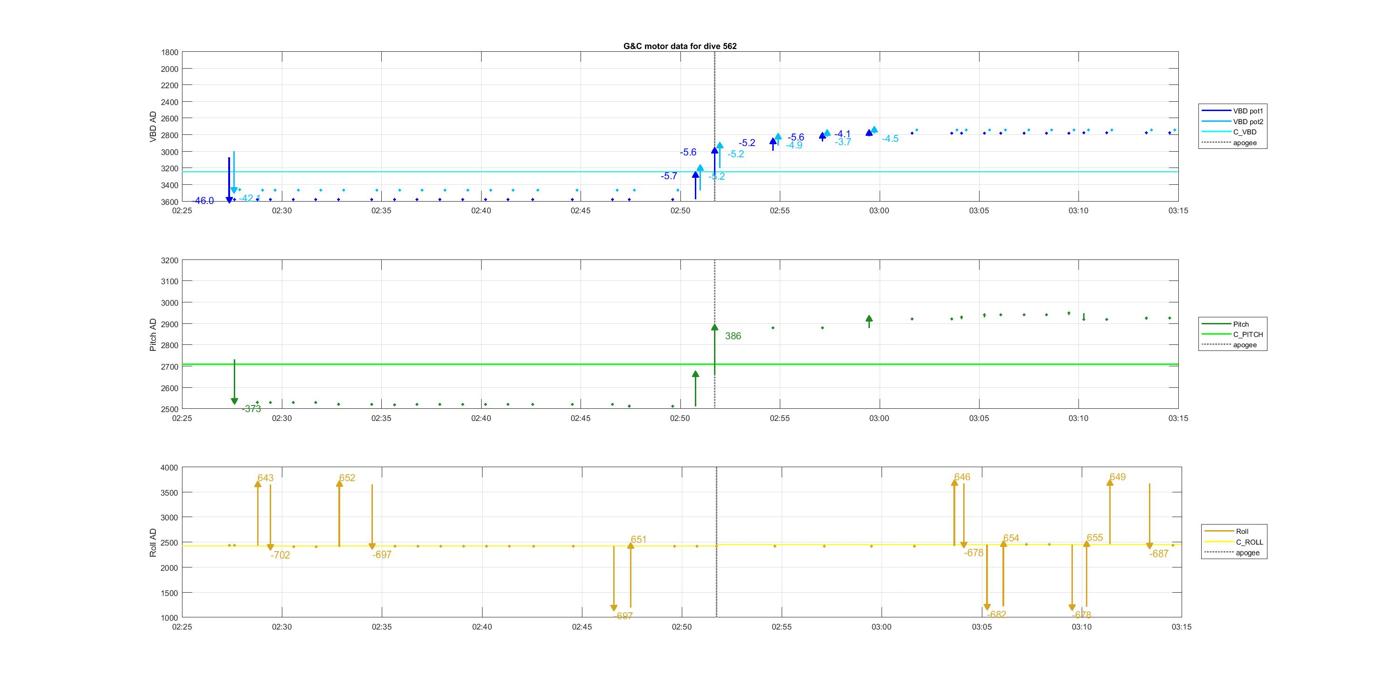Click "apogee" entry in the VBD legend
Image resolution: width=1400 pixels, height=693 pixels.
pos(1245,142)
